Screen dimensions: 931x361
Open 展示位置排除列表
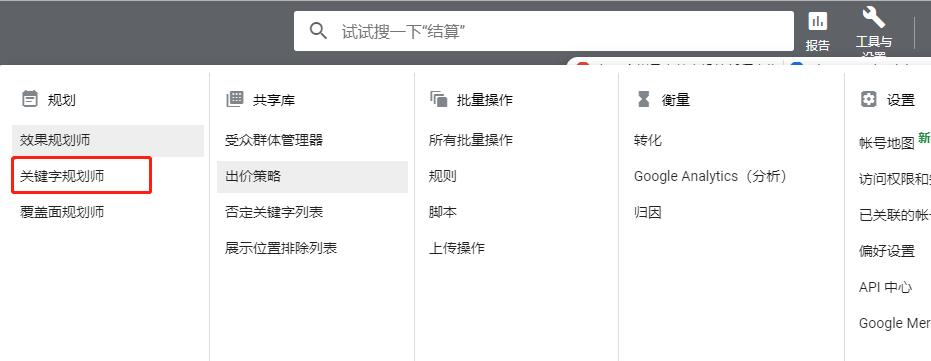281,248
